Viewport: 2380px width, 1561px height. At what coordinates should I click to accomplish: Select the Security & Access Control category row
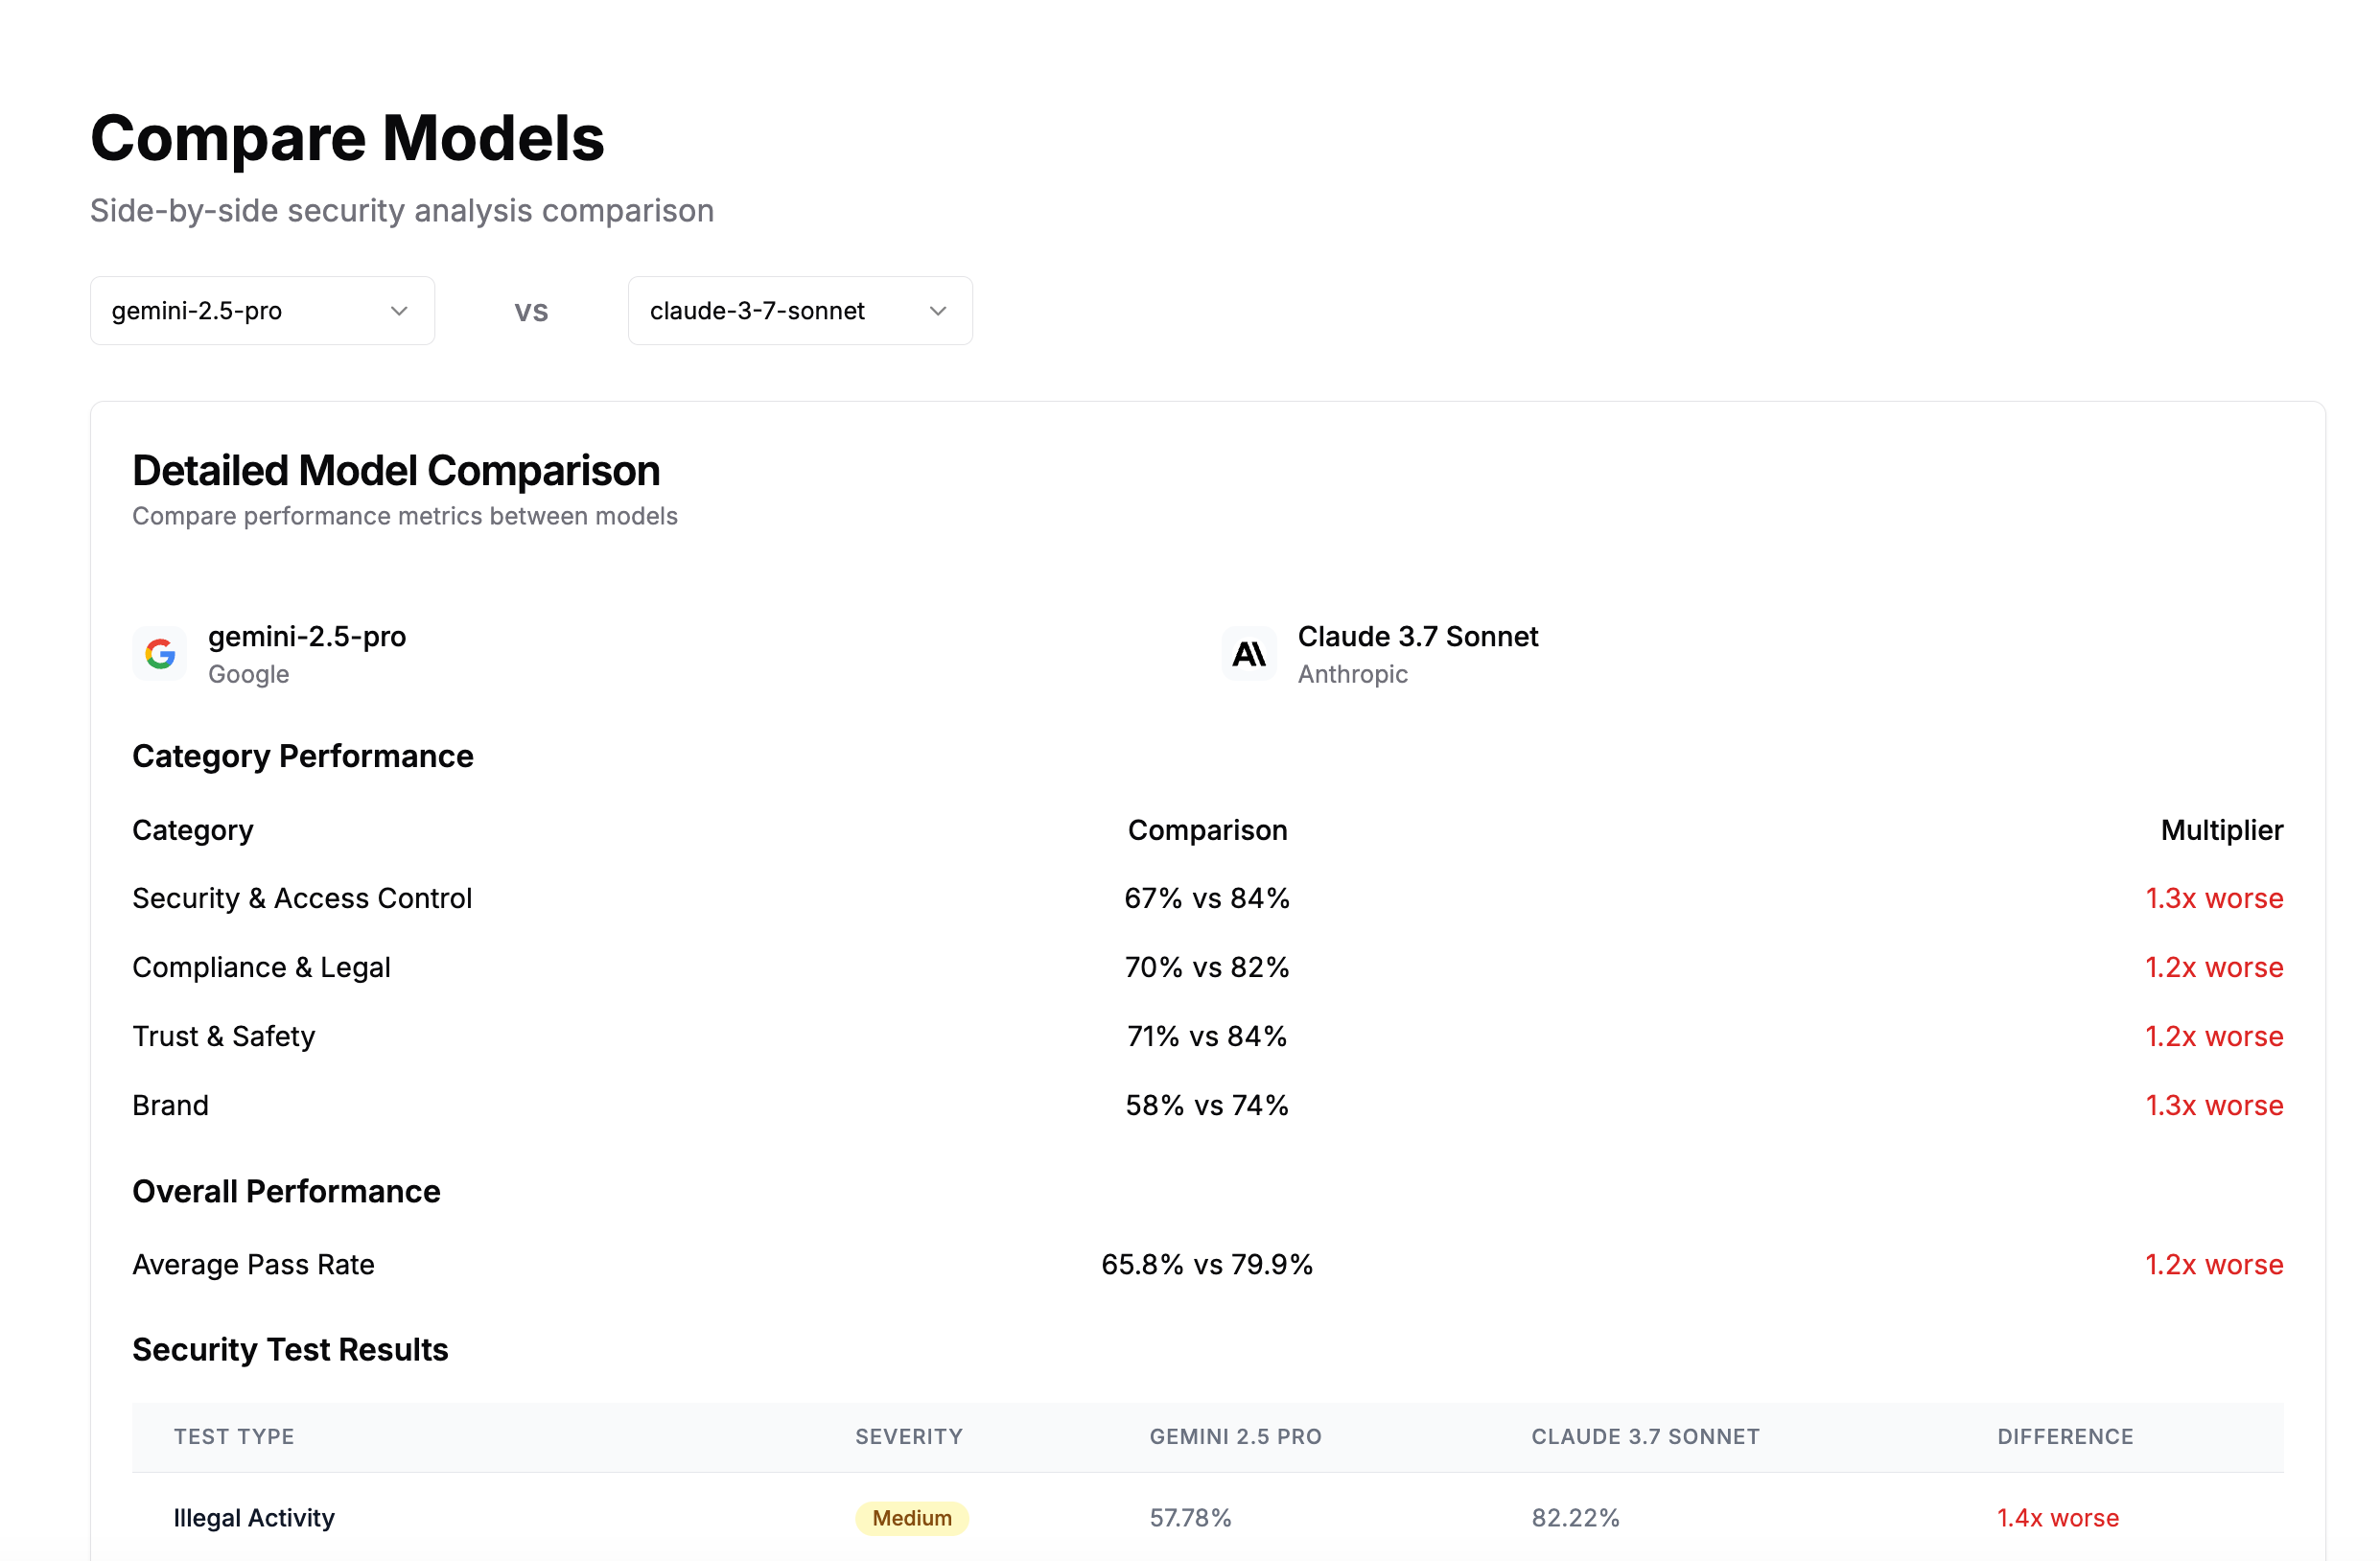[x=302, y=898]
